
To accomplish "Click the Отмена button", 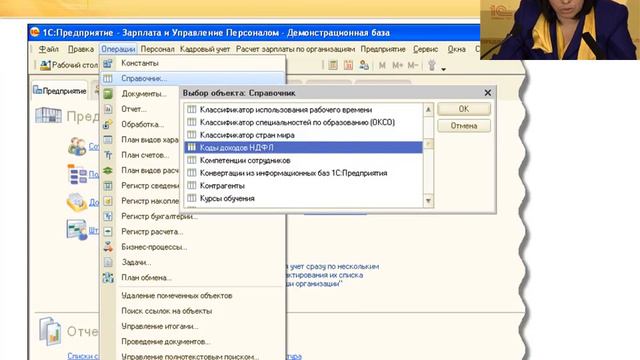I will tap(464, 126).
